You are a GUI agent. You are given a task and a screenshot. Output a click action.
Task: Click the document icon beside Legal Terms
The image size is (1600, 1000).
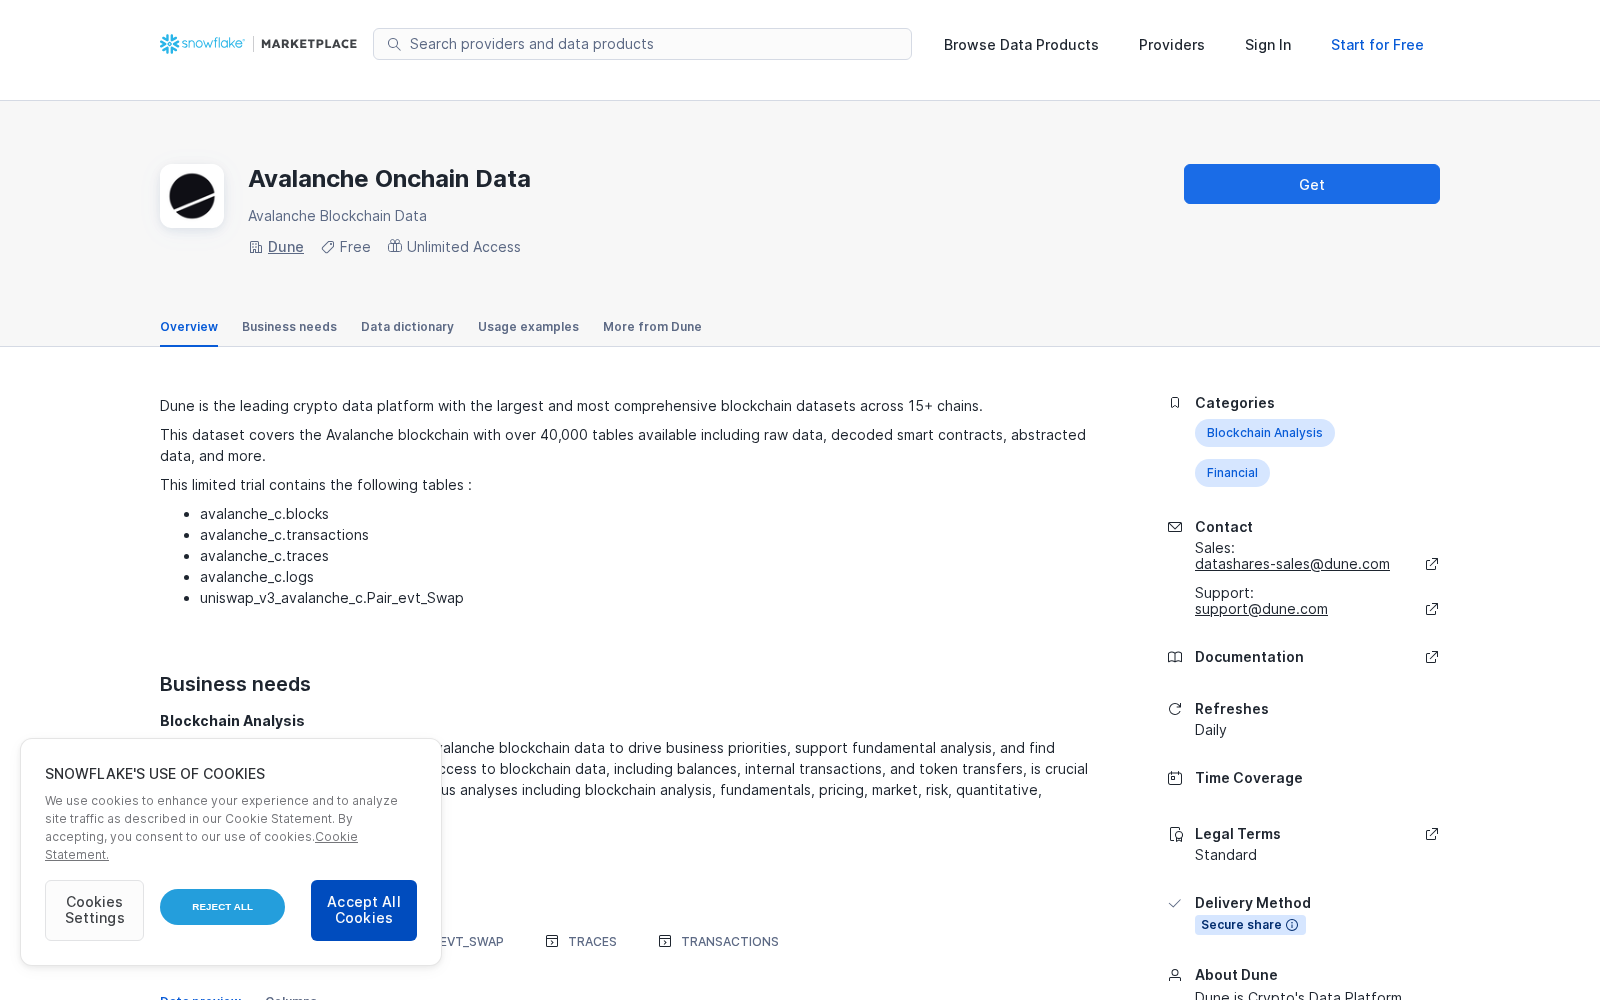[1176, 834]
